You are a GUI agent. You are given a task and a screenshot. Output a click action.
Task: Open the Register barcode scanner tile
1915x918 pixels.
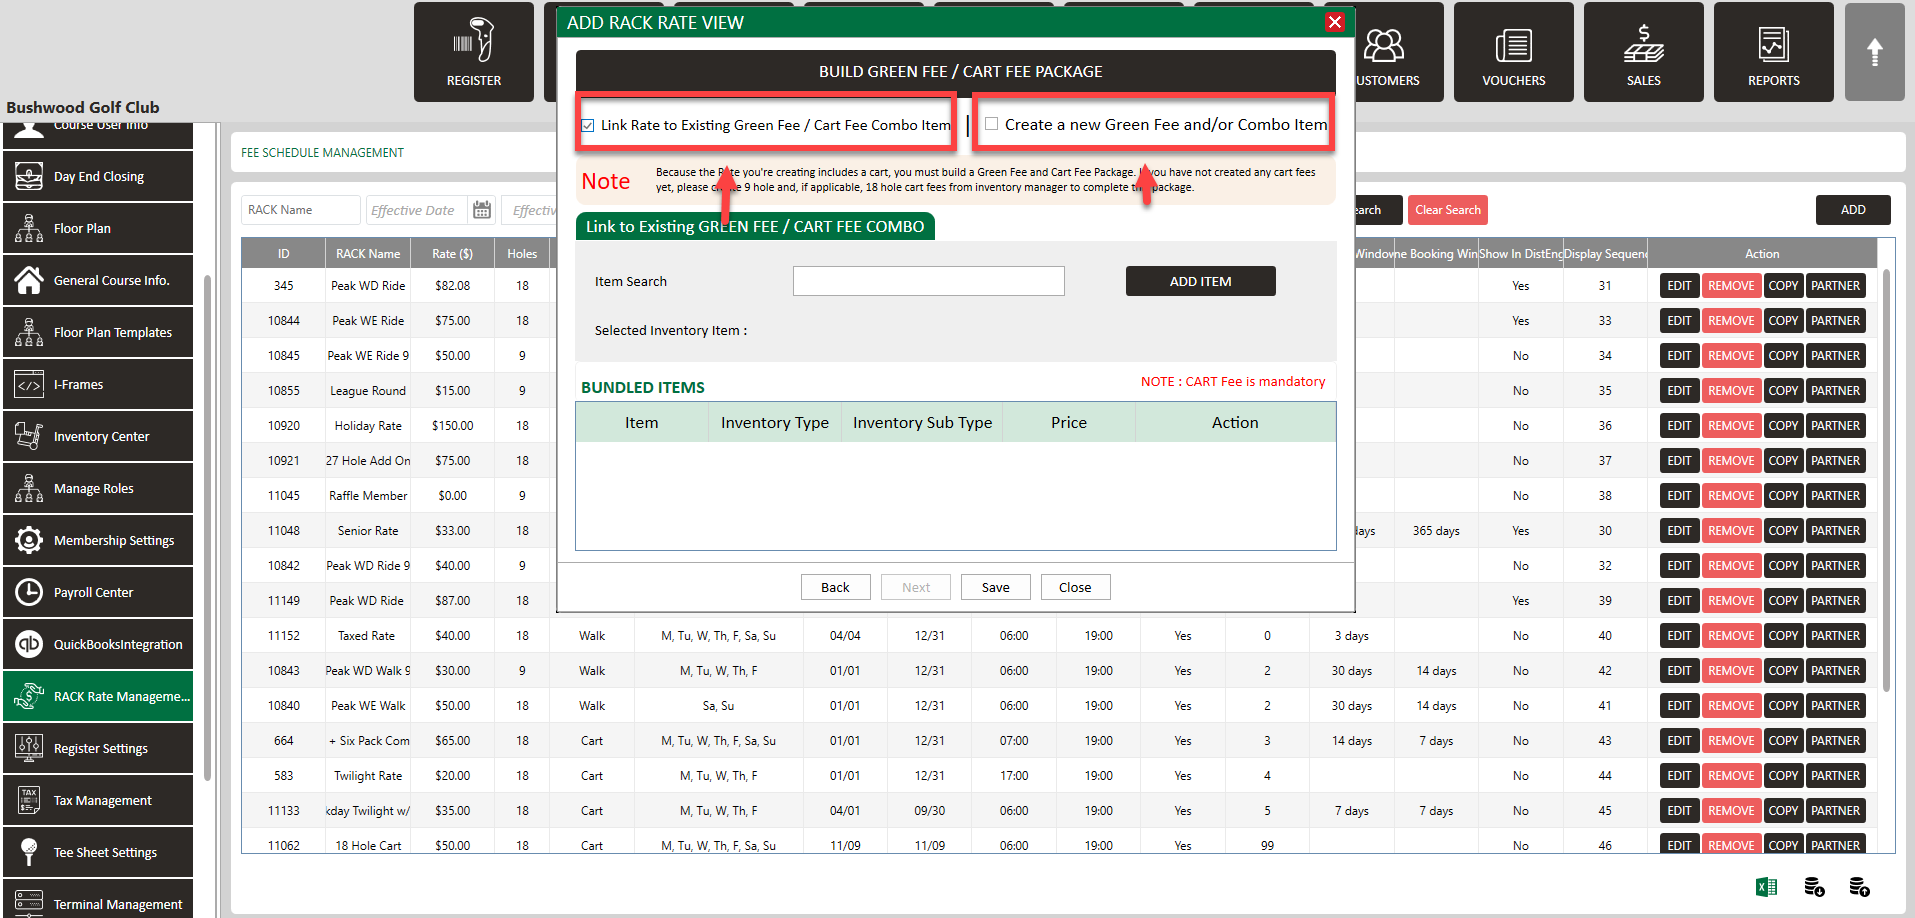click(x=474, y=52)
